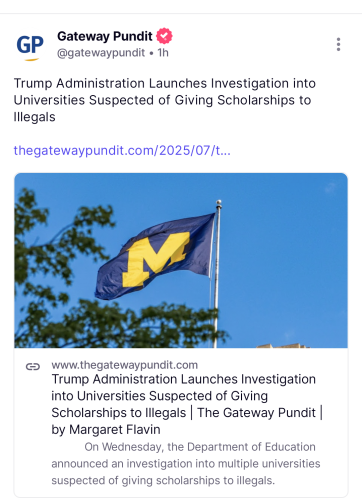
Task: Click the pink verified badge checkmark
Action: (x=164, y=36)
